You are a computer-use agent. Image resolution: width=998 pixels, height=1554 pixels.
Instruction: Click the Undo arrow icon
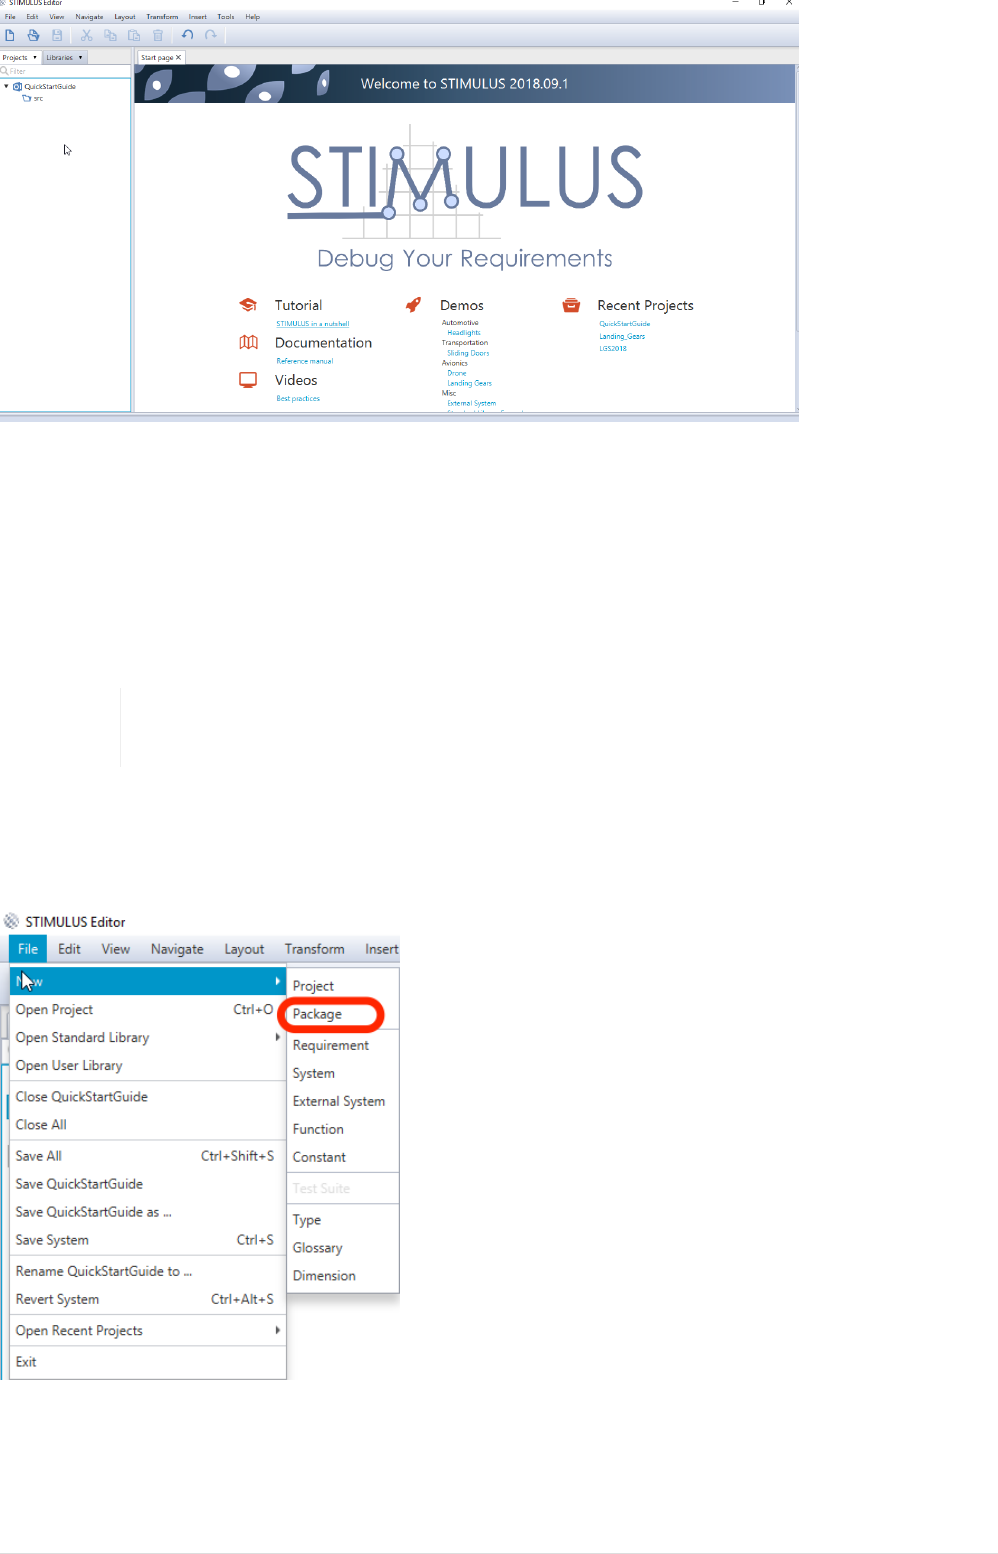[x=187, y=35]
